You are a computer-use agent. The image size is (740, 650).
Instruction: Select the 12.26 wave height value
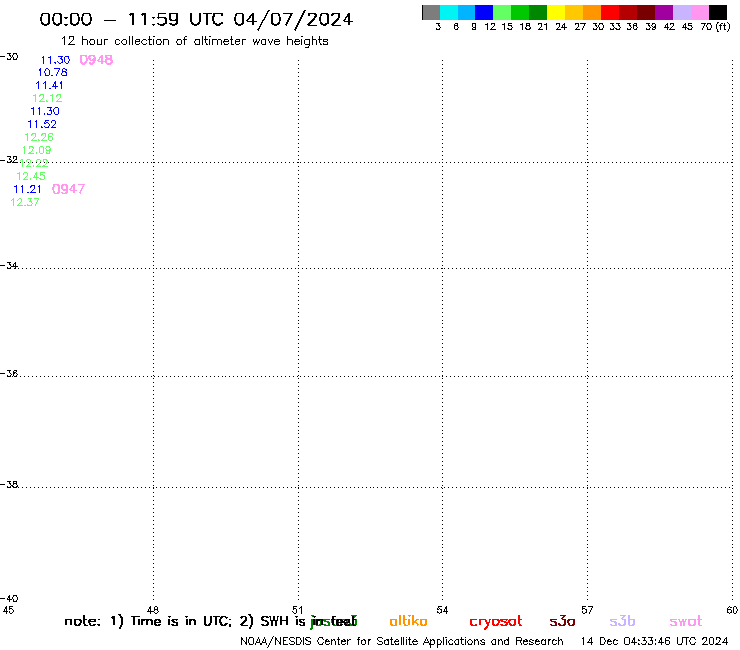click(x=39, y=137)
